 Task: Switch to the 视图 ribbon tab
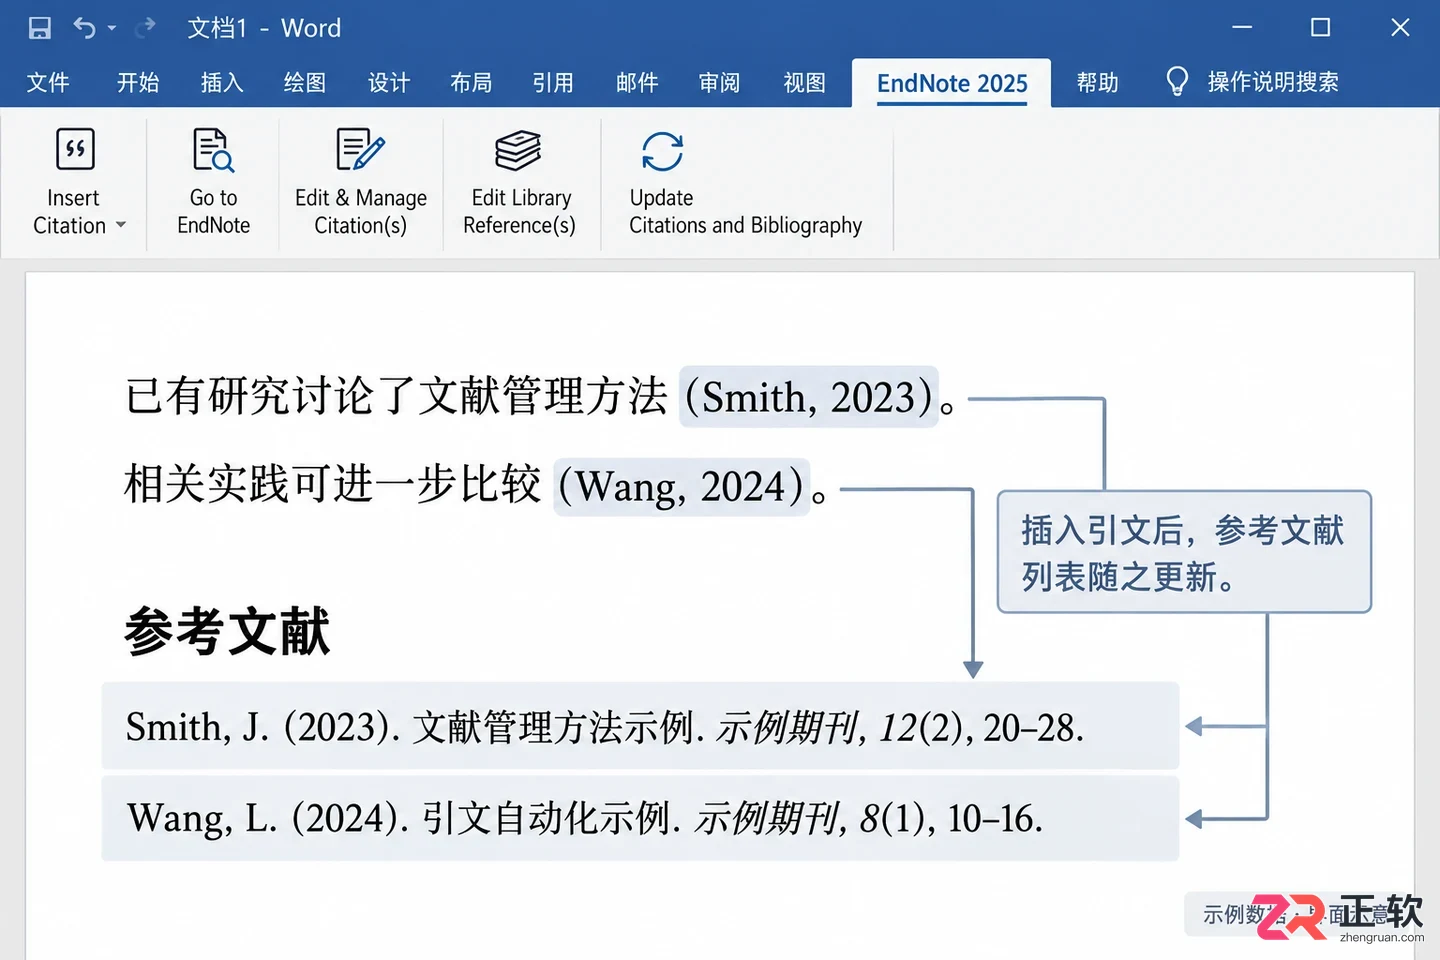click(x=805, y=82)
